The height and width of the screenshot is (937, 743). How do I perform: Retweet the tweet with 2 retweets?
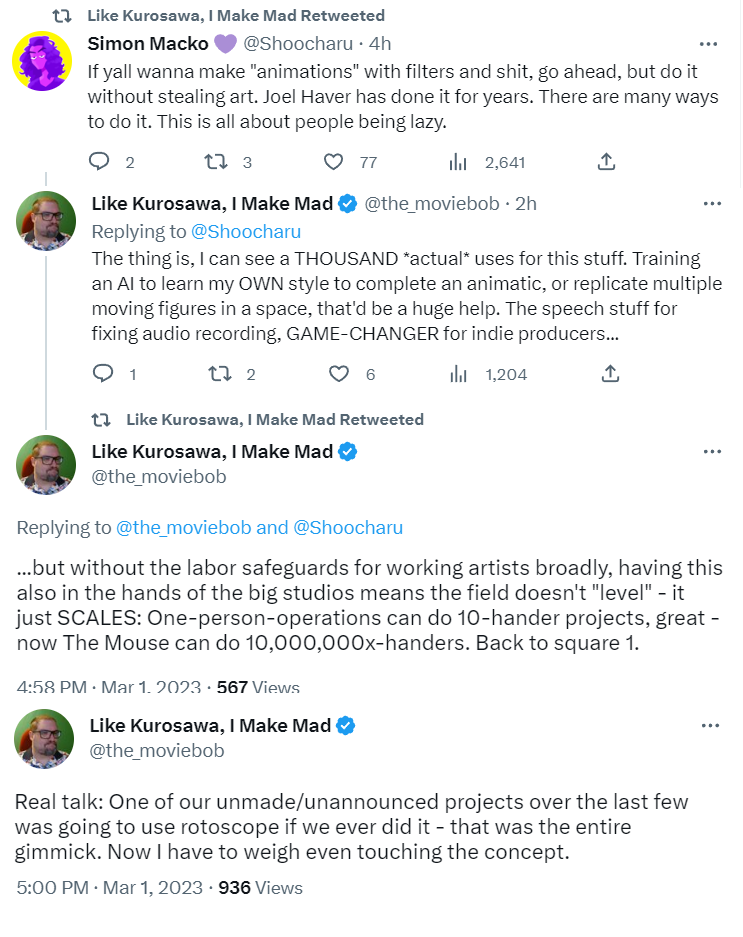coord(219,374)
